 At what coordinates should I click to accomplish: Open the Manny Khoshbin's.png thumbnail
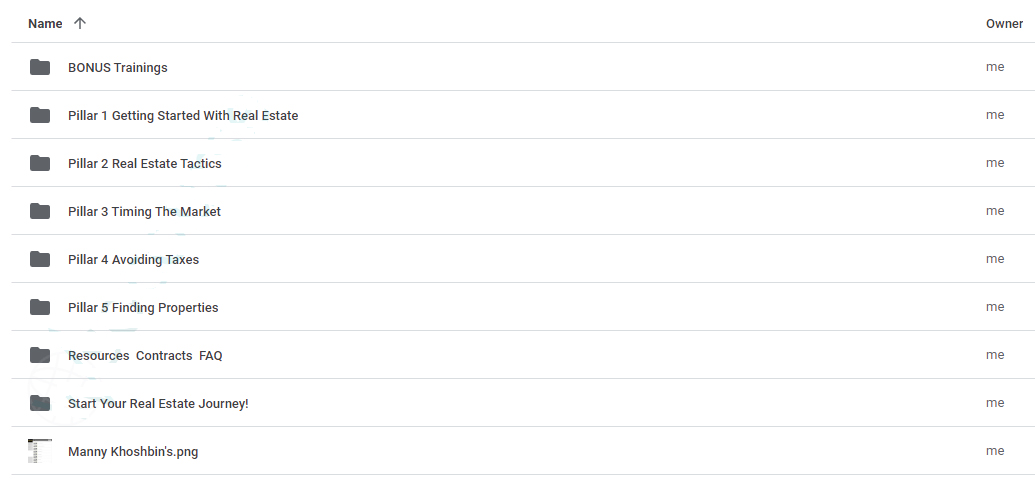click(x=40, y=451)
